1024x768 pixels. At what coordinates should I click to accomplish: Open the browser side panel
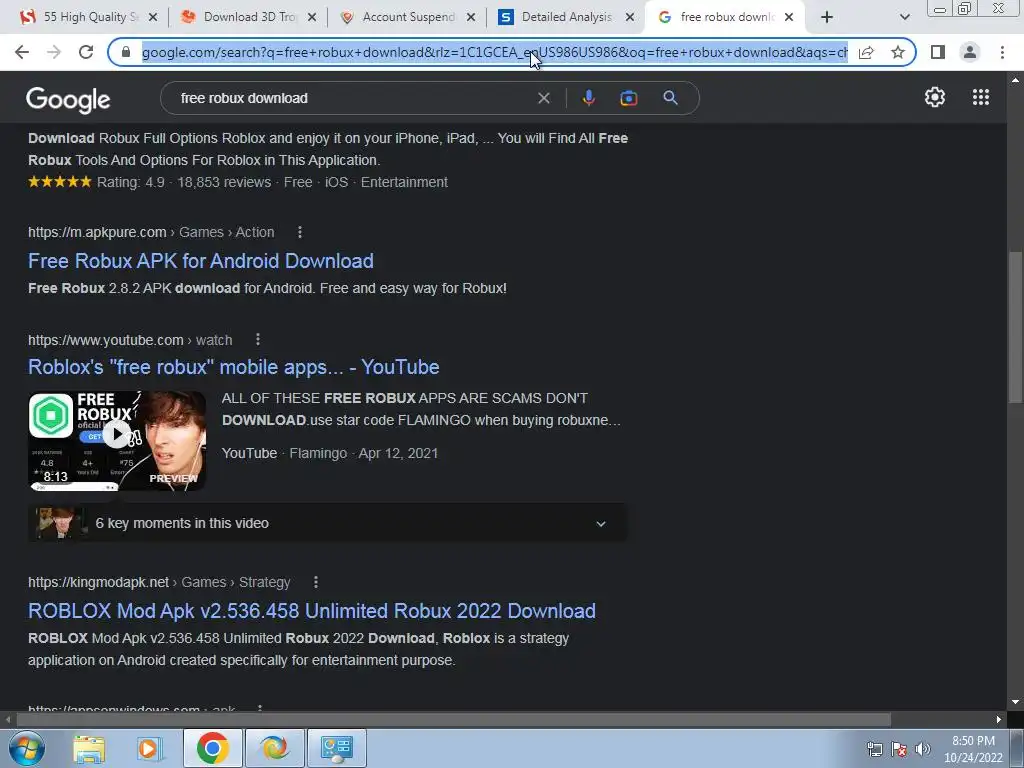click(x=938, y=52)
